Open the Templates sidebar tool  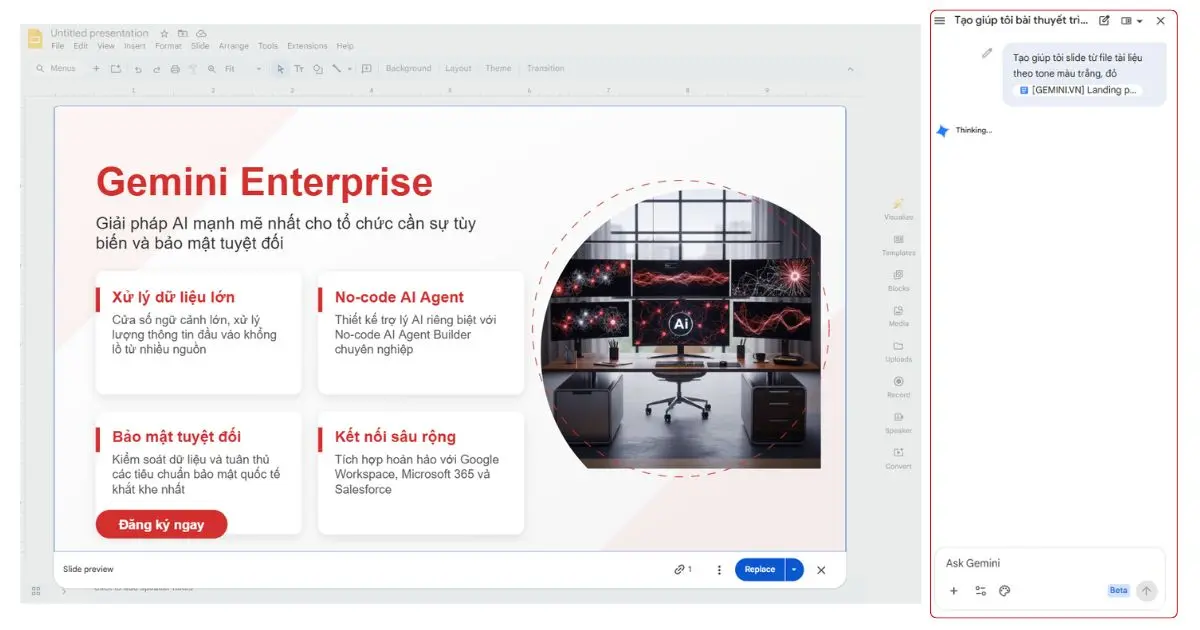tap(898, 245)
